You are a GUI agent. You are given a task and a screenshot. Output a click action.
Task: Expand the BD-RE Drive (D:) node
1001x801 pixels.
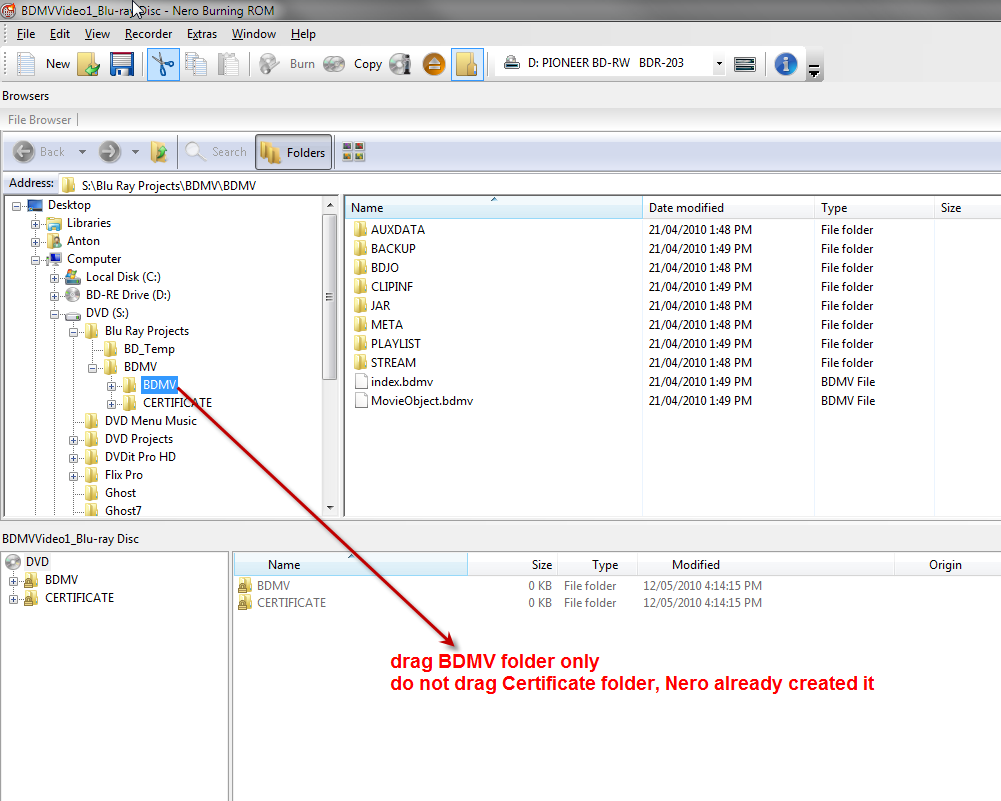[x=55, y=296]
